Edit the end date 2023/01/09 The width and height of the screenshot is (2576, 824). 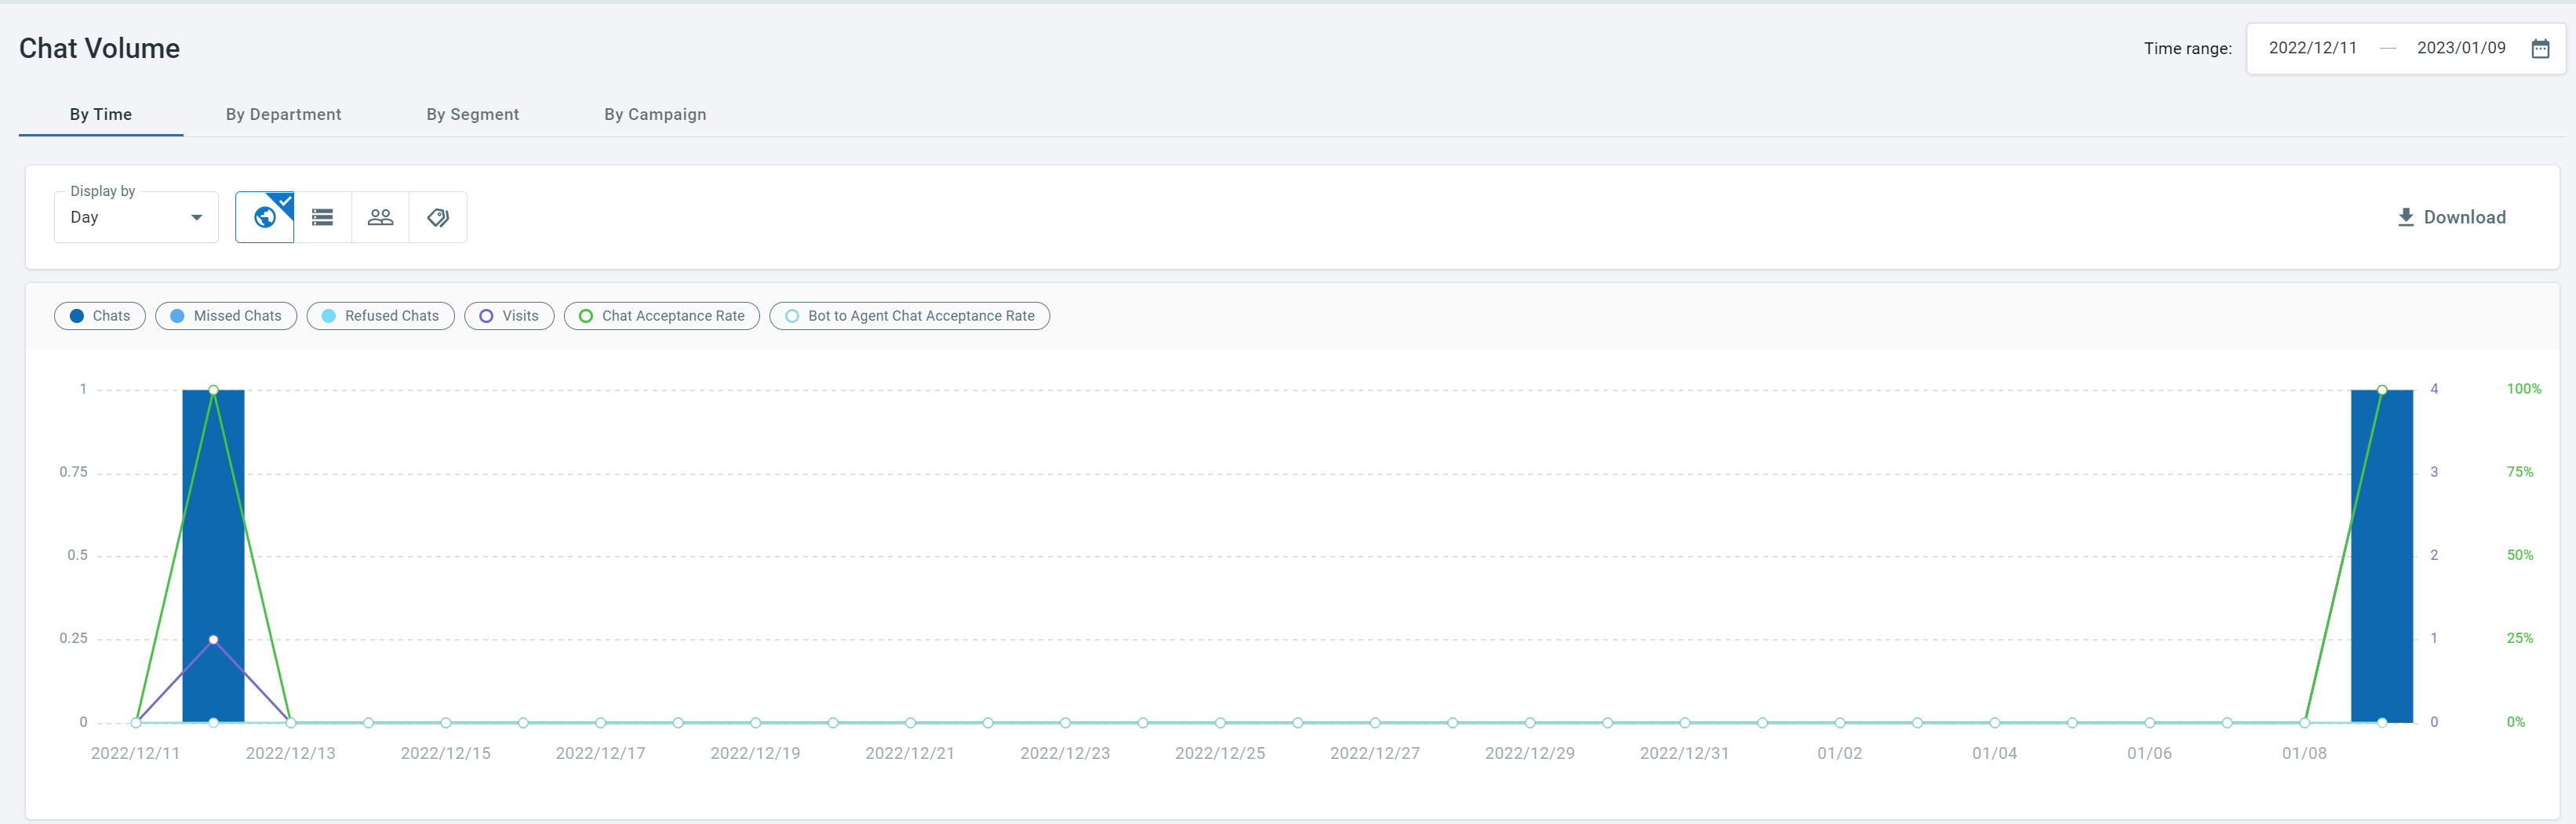pos(2461,48)
